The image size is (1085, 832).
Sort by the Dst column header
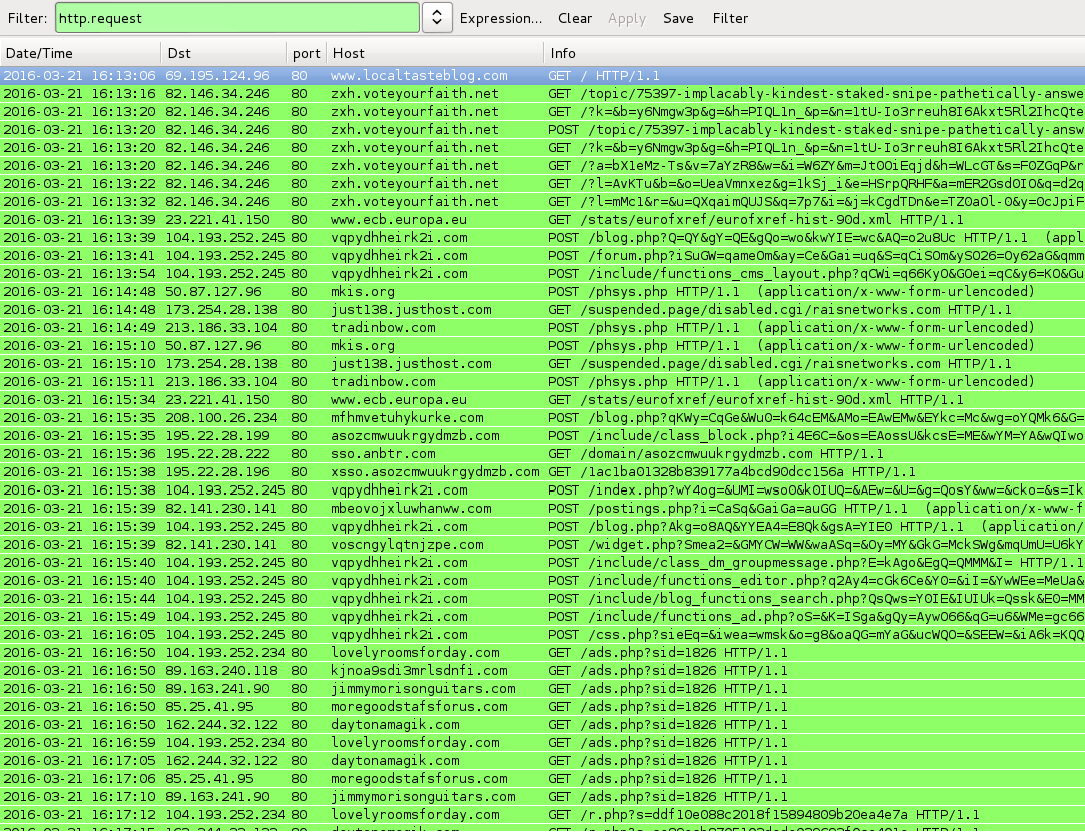pyautogui.click(x=222, y=53)
